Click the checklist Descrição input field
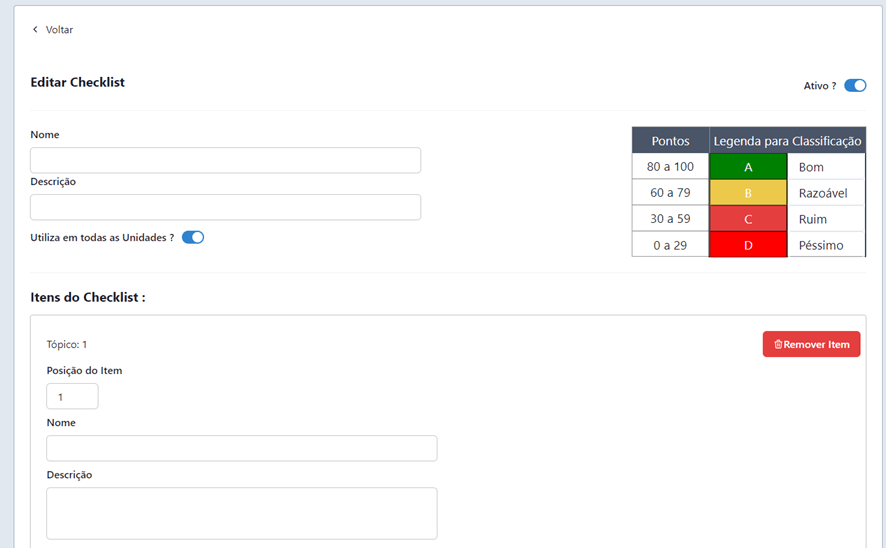 [225, 207]
